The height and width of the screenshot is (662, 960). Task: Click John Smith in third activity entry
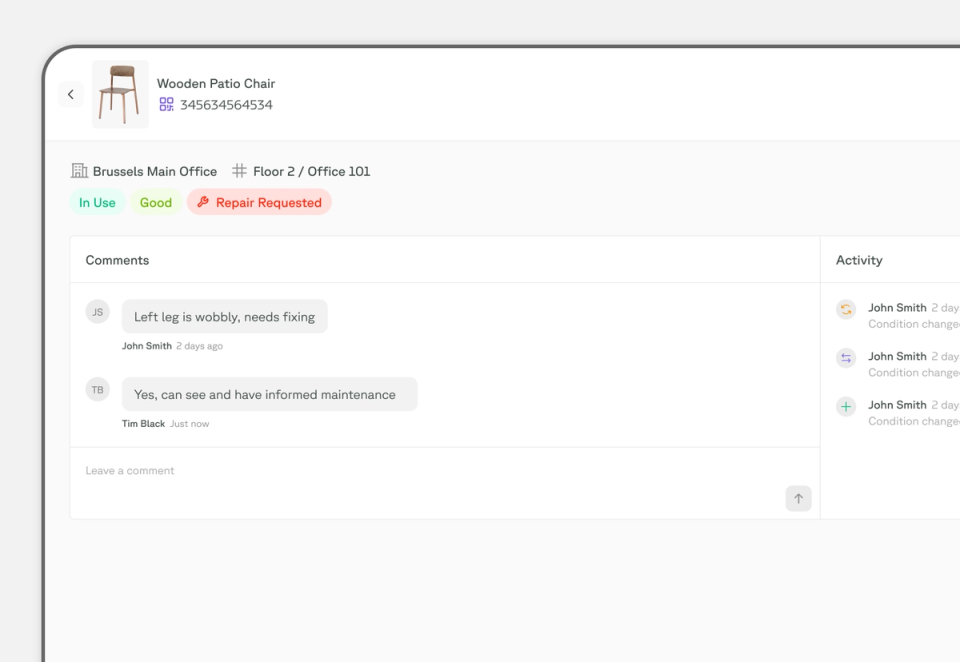pos(898,405)
